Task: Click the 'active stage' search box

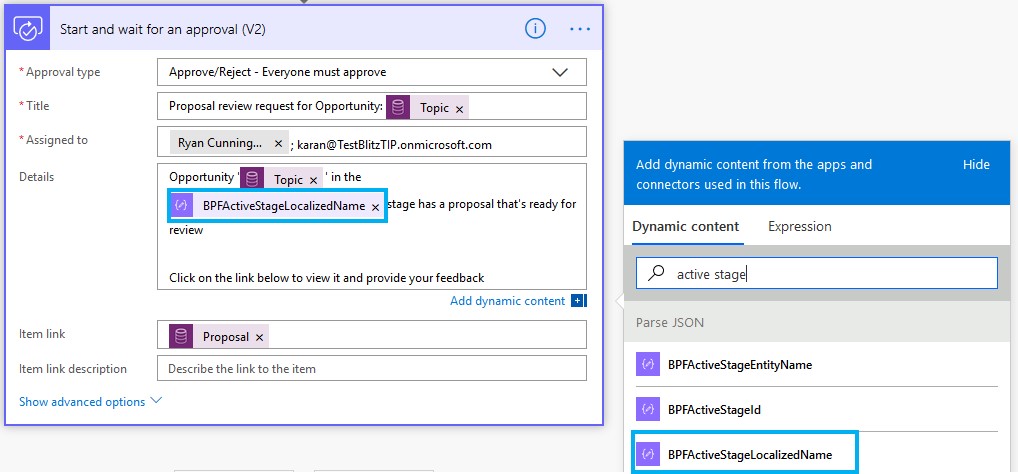Action: tap(816, 273)
